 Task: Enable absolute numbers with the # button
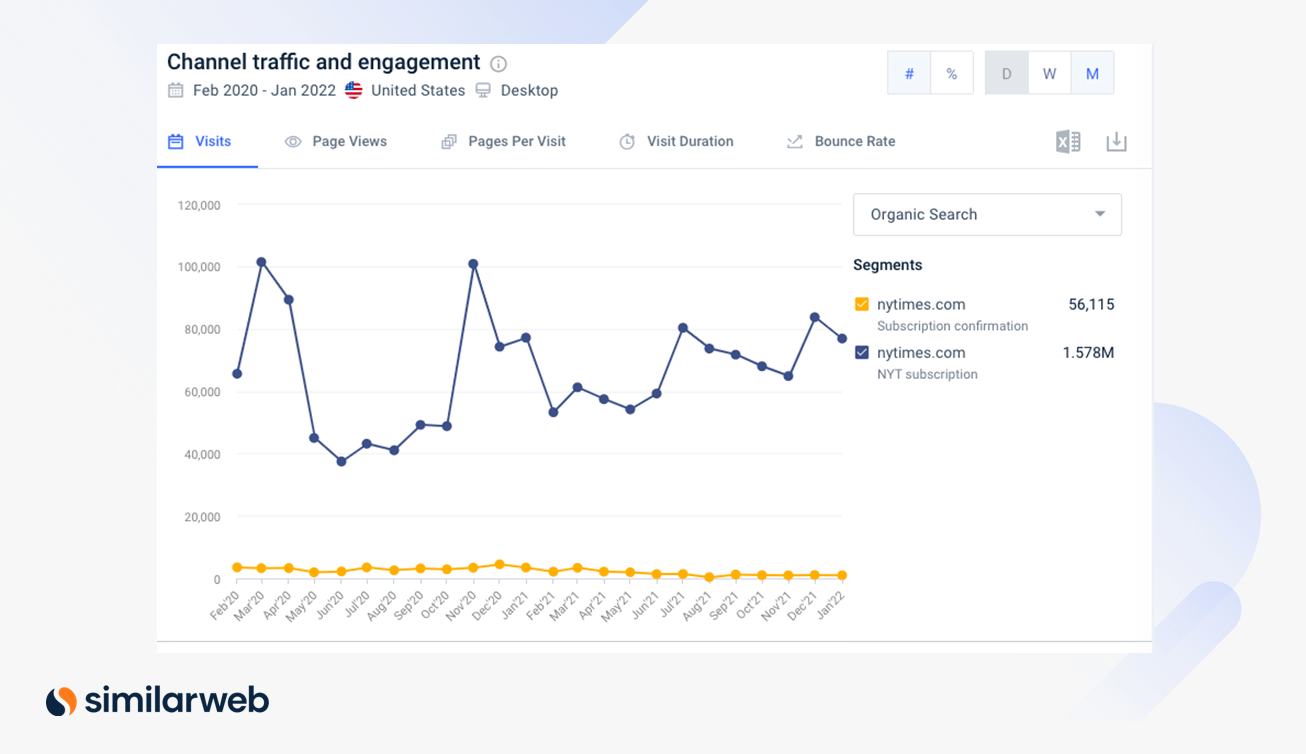pos(908,72)
